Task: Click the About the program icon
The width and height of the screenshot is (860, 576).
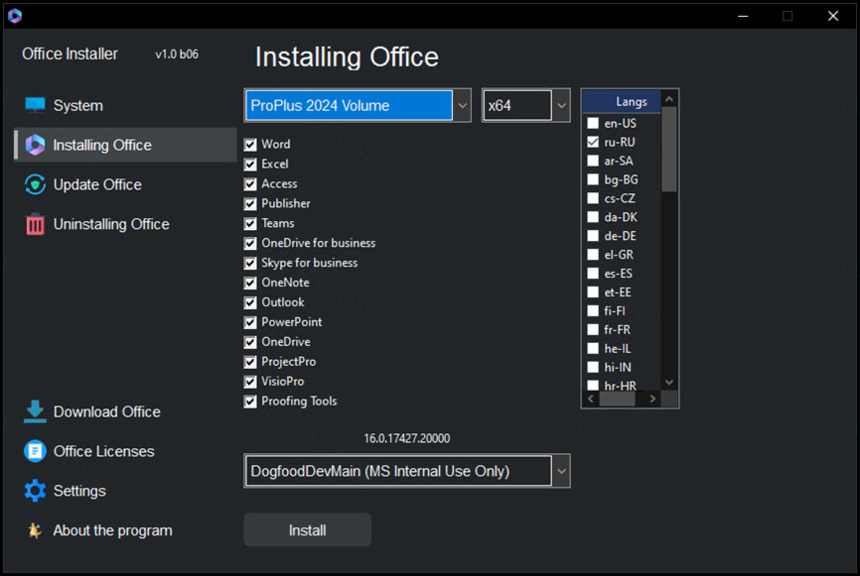Action: pos(35,531)
